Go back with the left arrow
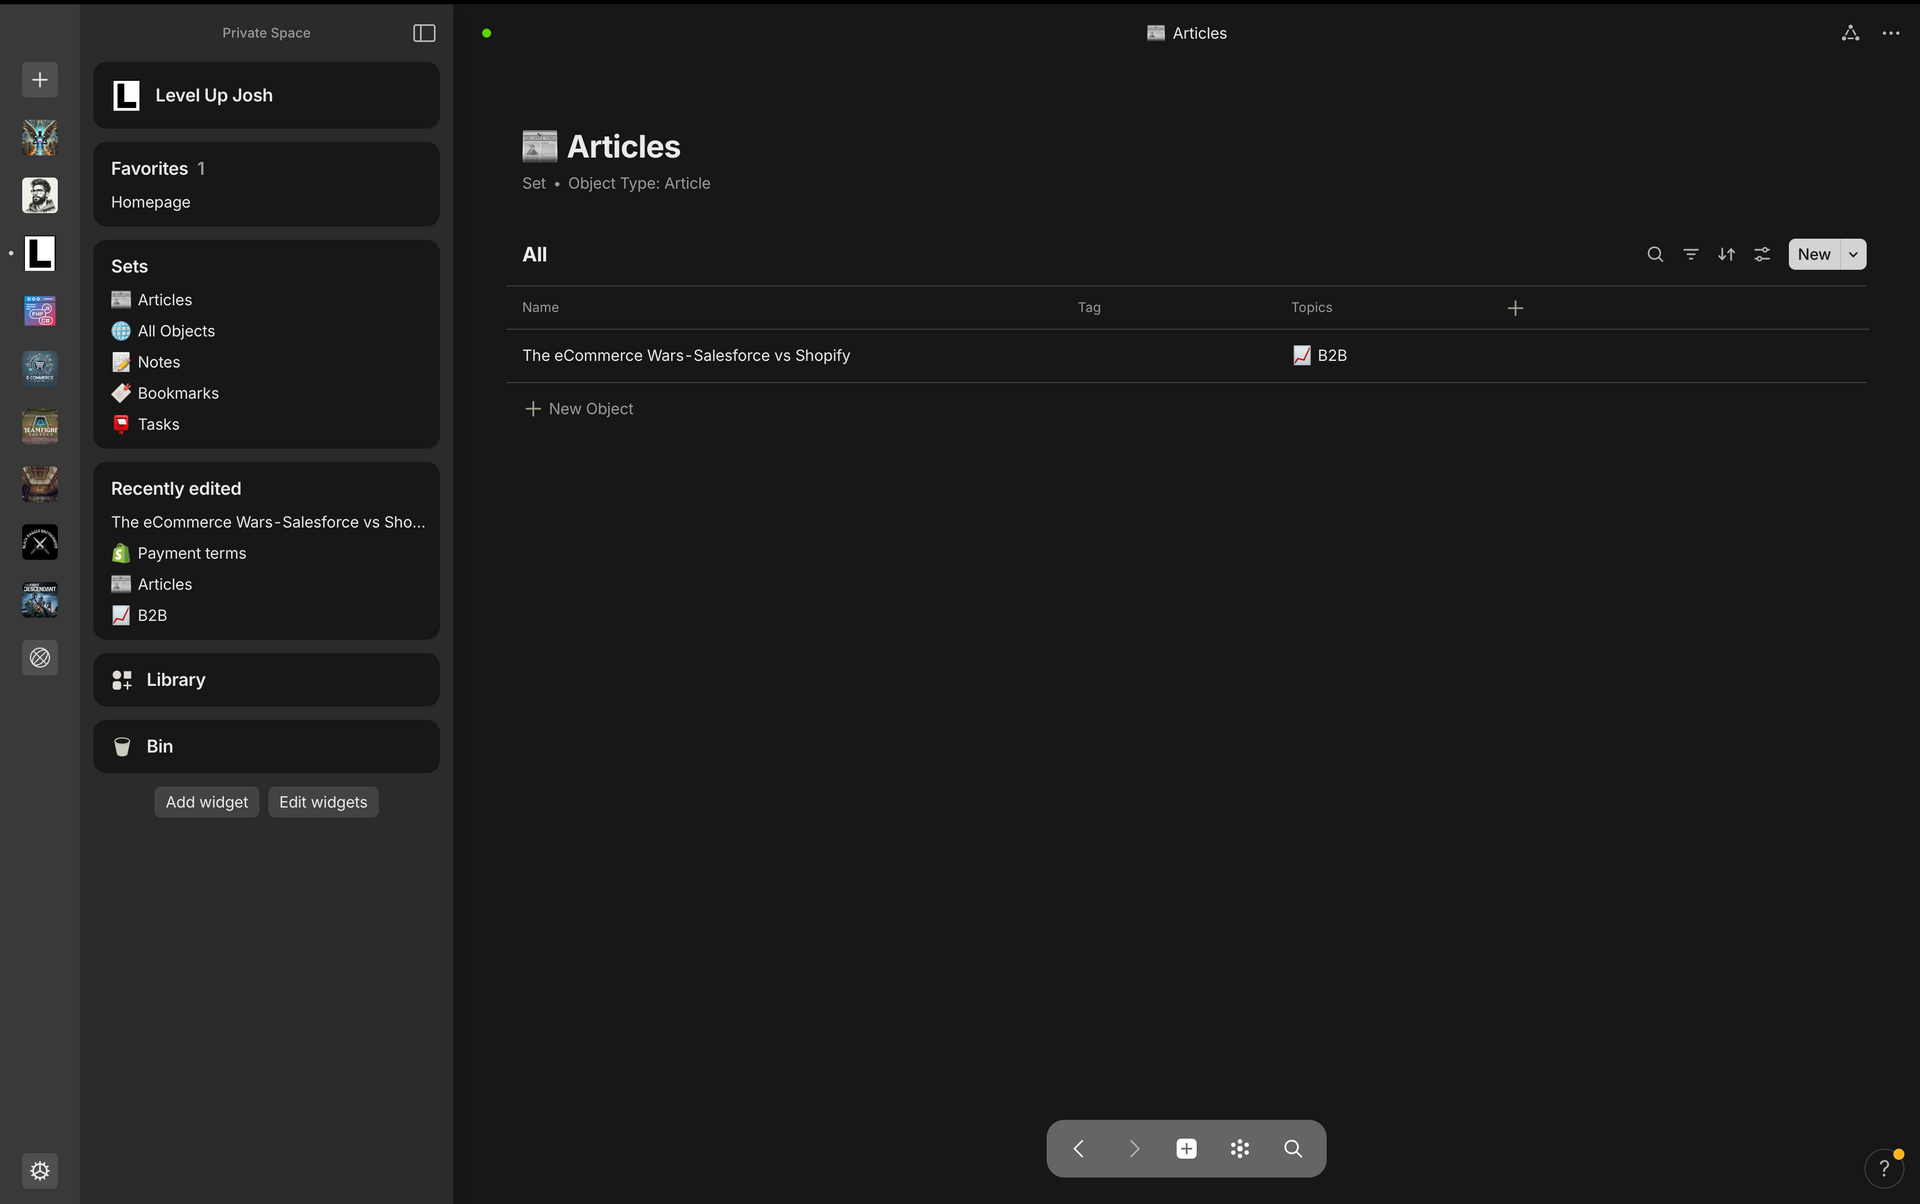 [1078, 1148]
